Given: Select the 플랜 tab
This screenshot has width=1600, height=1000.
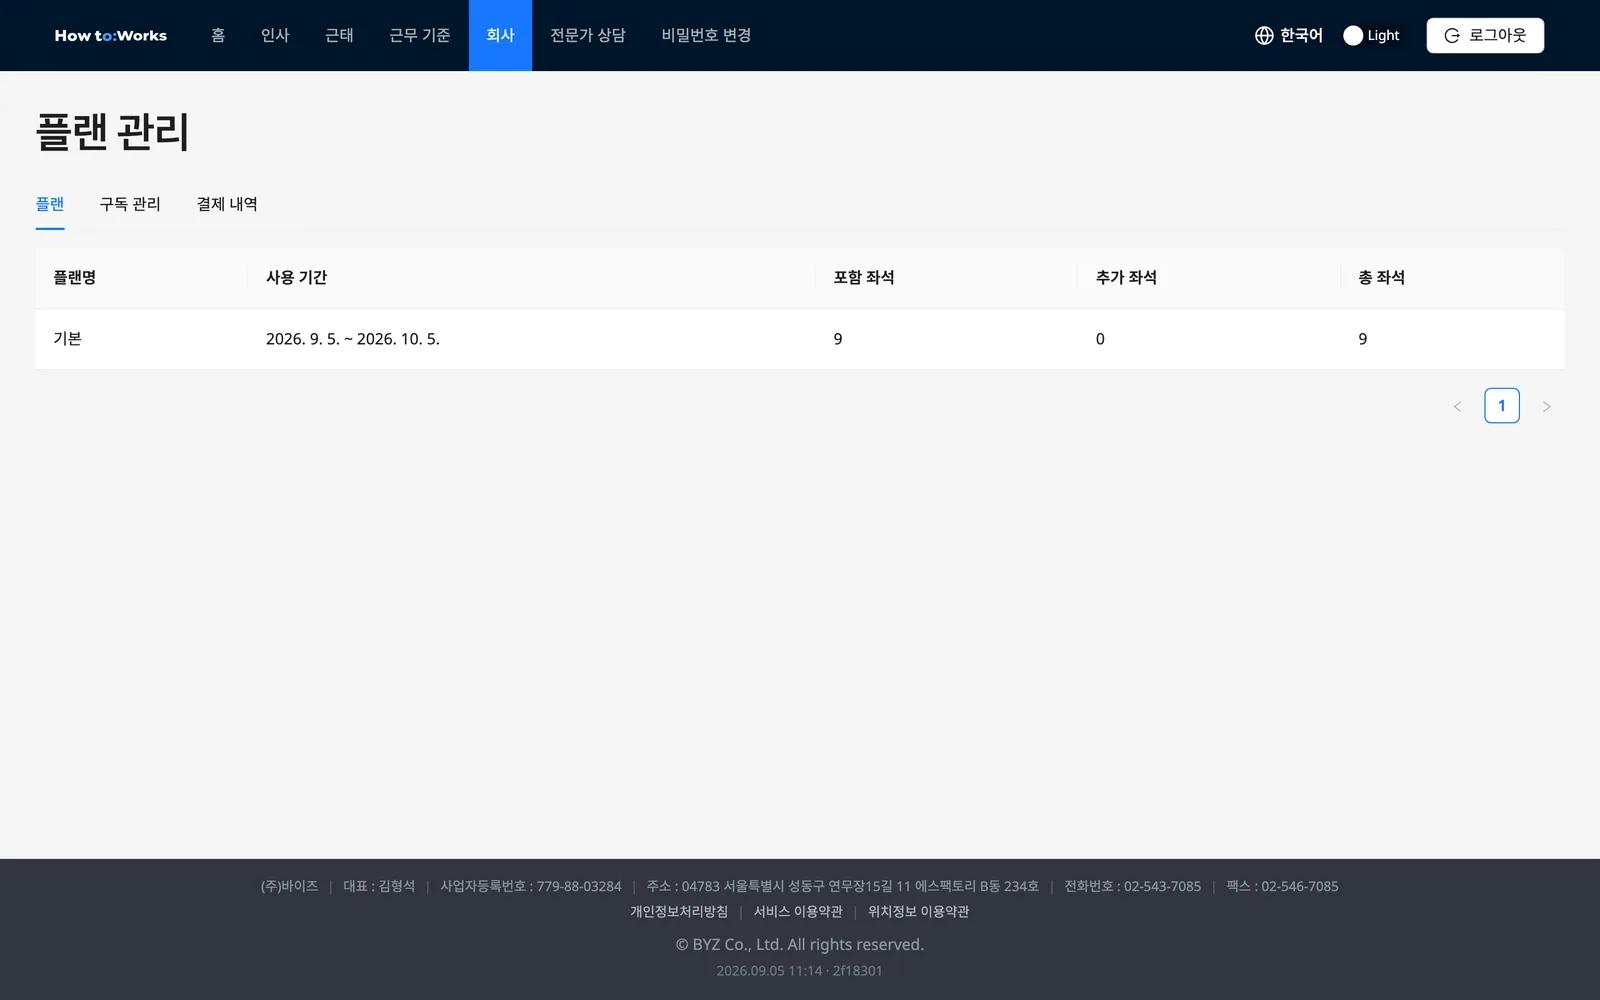Looking at the screenshot, I should coord(50,204).
